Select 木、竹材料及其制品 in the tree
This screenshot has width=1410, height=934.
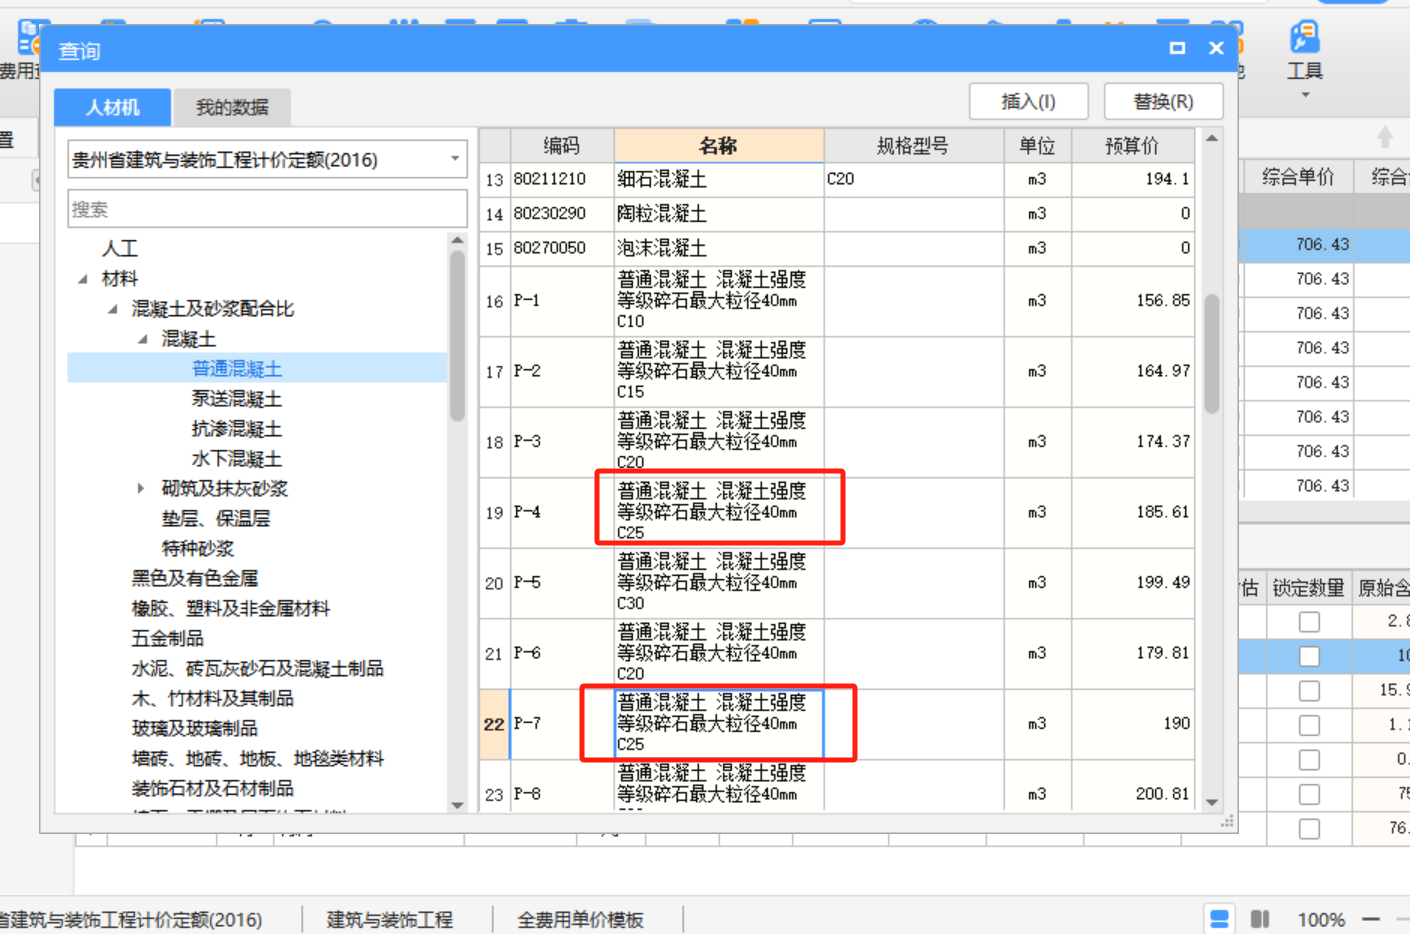point(213,699)
